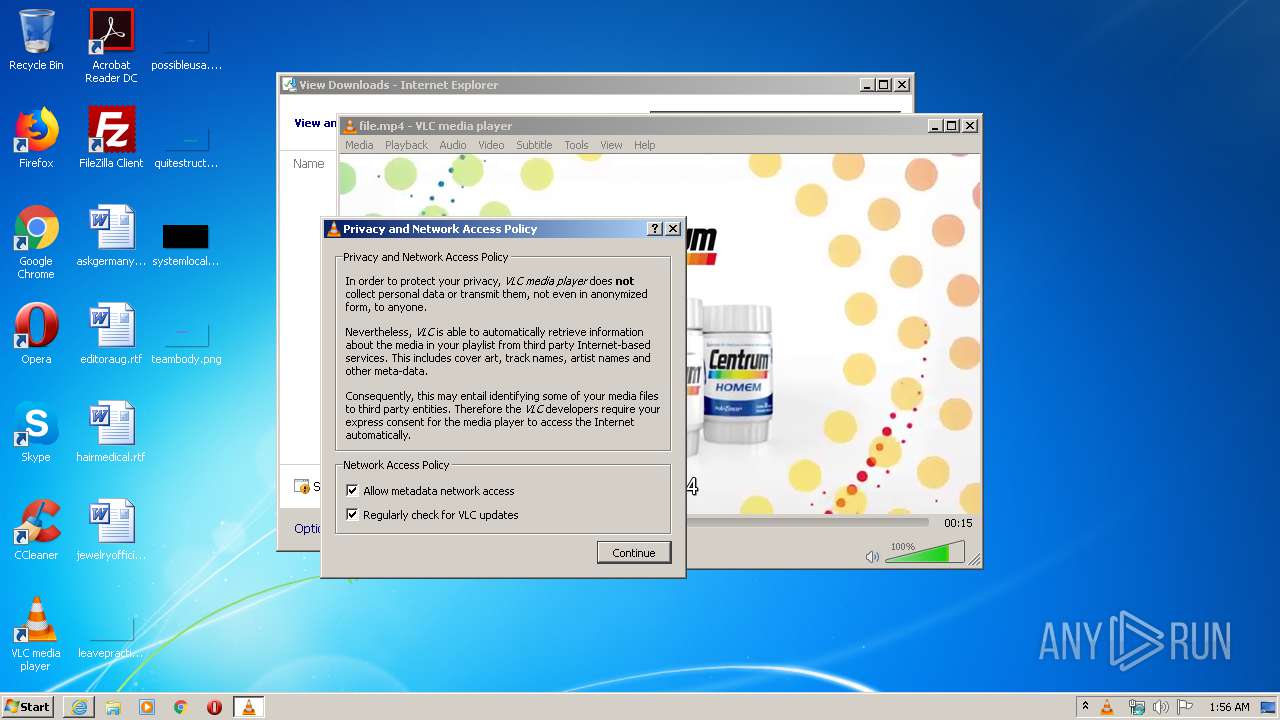Screen dimensions: 1280x720
Task: Switch to VLC taskbar button
Action: 248,707
